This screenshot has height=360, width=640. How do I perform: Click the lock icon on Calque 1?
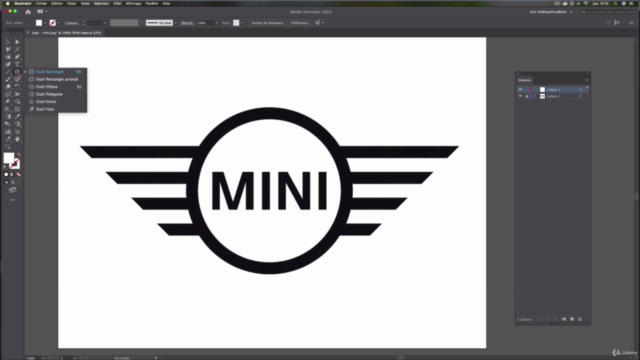527,96
